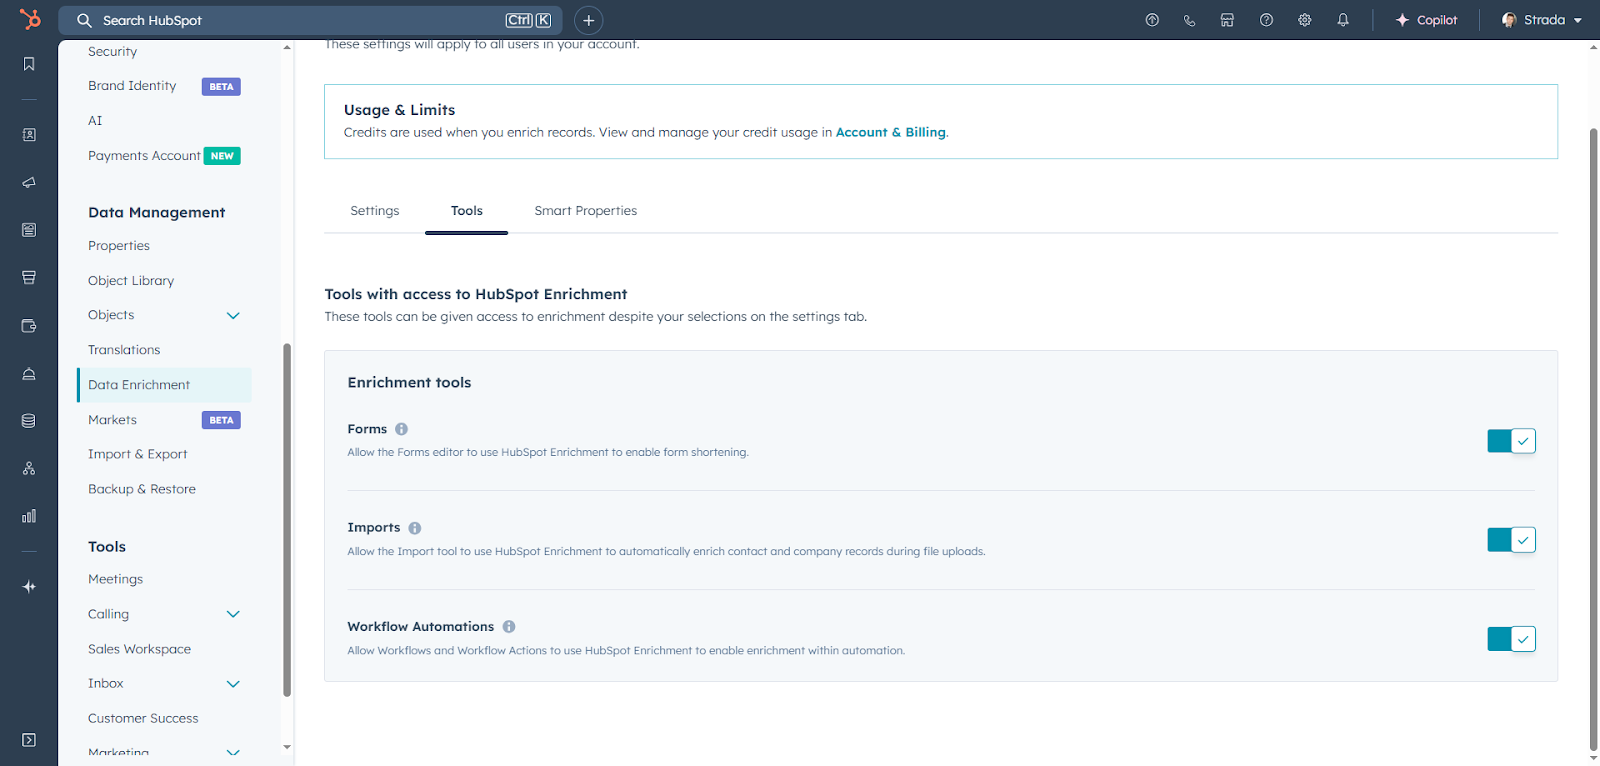Open the Strada account dropdown
The width and height of the screenshot is (1600, 766).
coord(1541,20)
